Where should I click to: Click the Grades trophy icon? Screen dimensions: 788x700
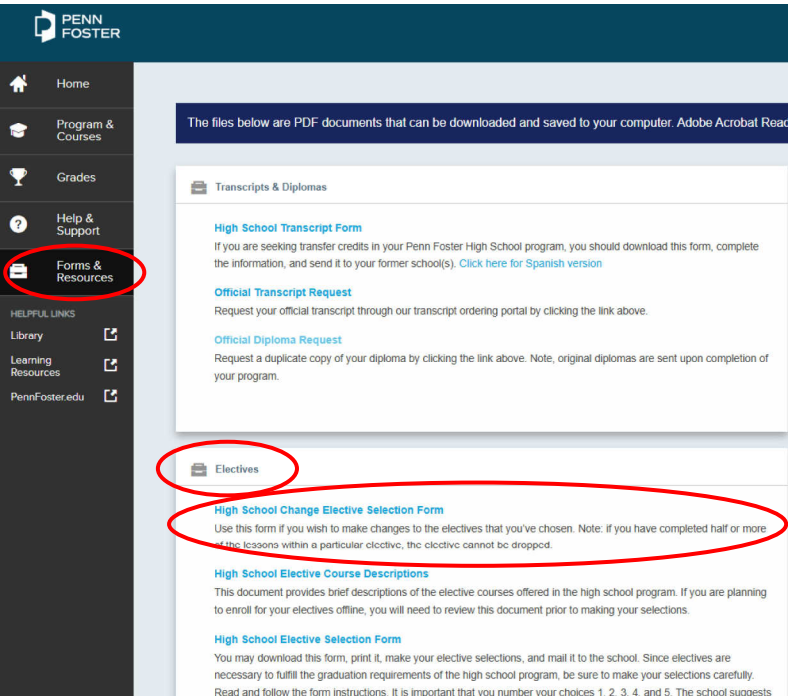point(19,177)
